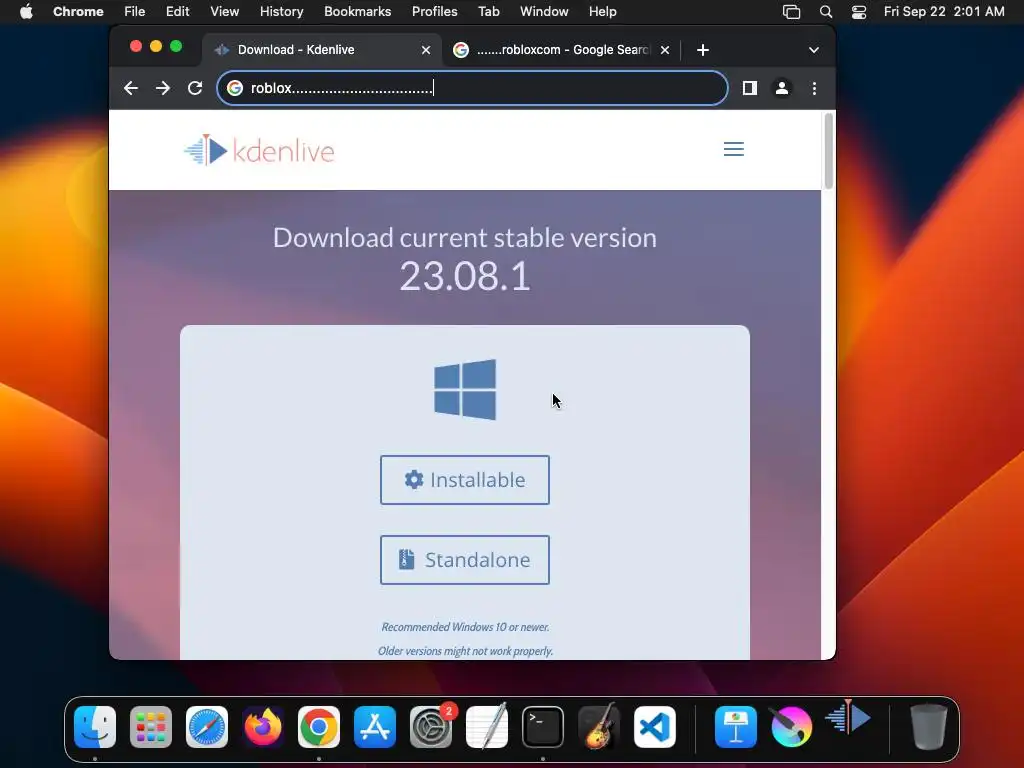Open Spotlight search in menu bar
This screenshot has width=1024, height=768.
(825, 12)
